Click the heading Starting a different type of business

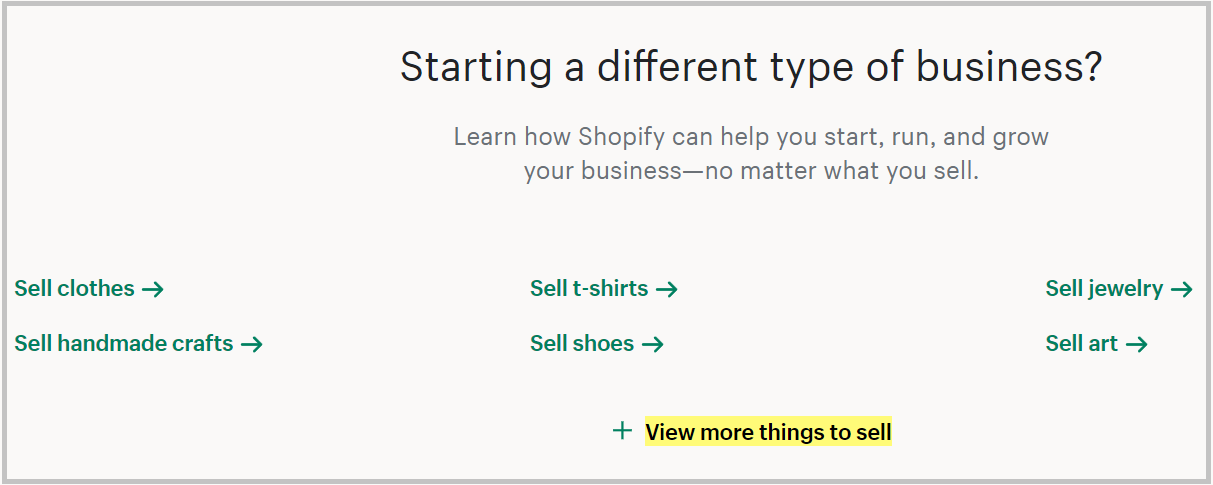pyautogui.click(x=750, y=67)
